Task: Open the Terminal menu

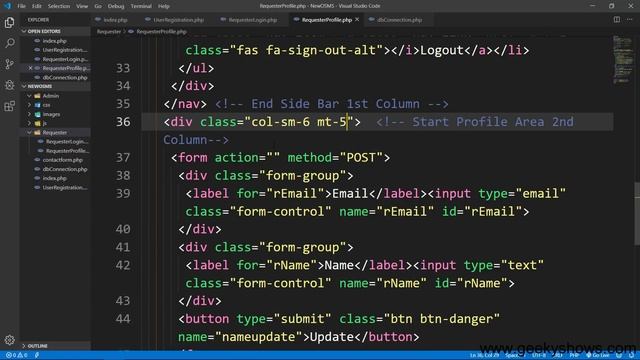Action: point(141,6)
